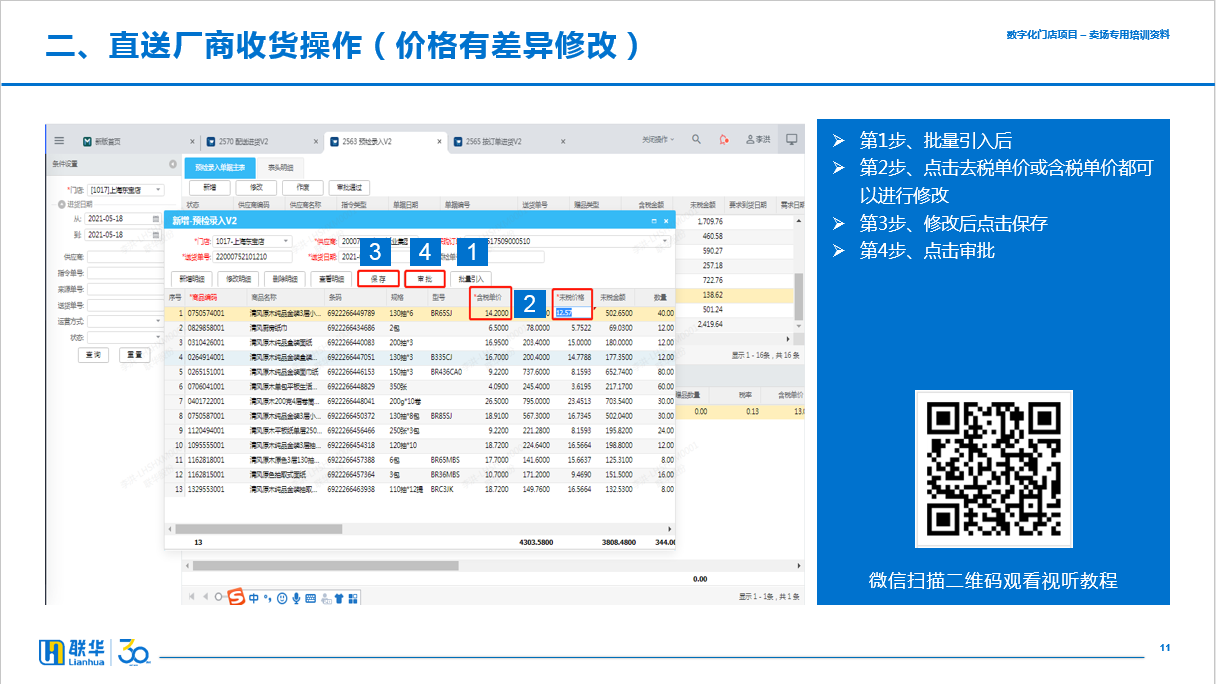Maximize the 新增-预检录入V2 dialog
This screenshot has width=1216, height=684.
tap(654, 220)
